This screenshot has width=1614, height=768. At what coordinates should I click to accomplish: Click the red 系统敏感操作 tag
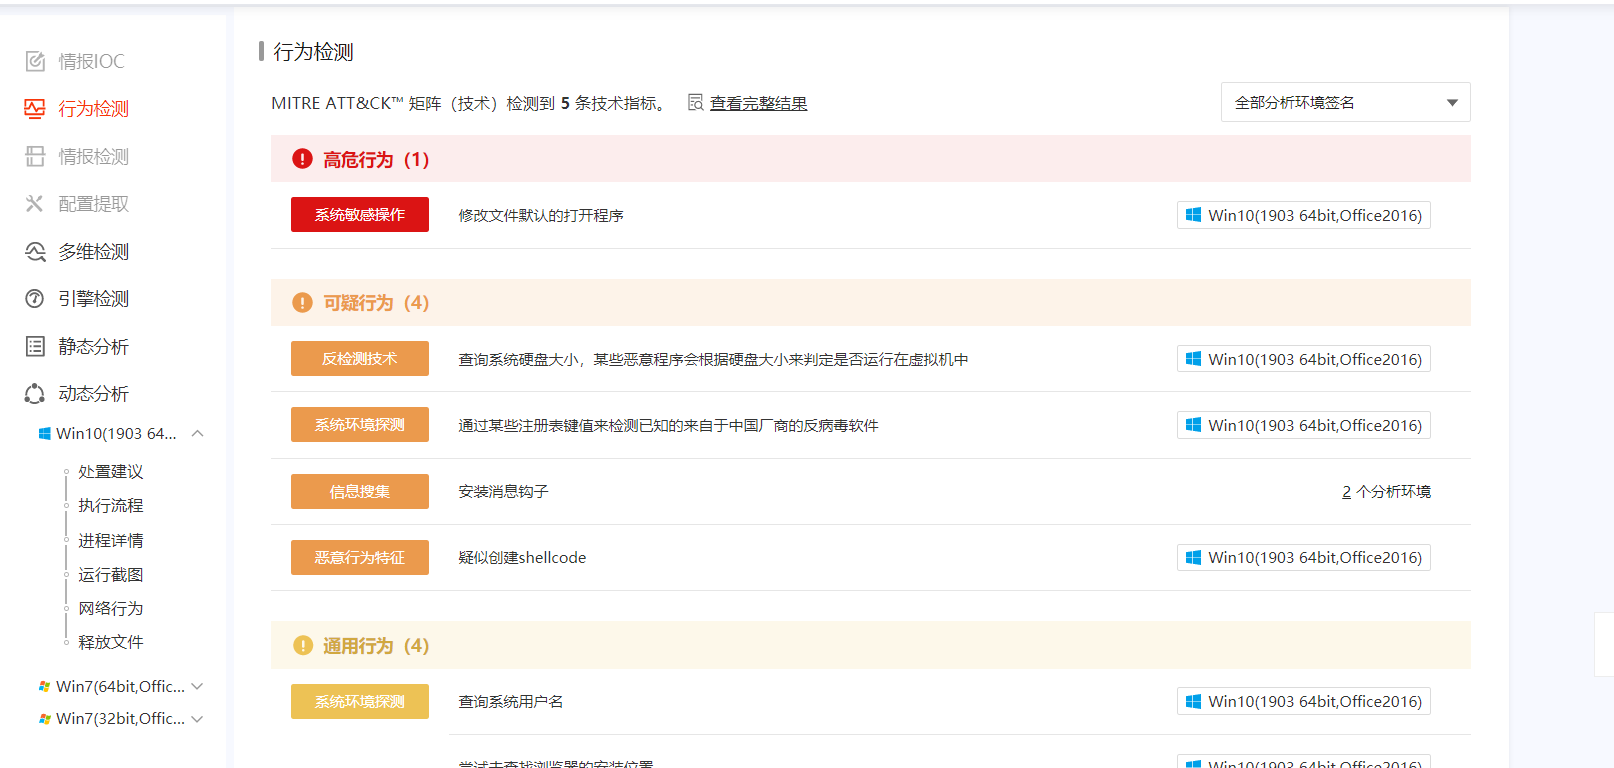click(x=360, y=215)
